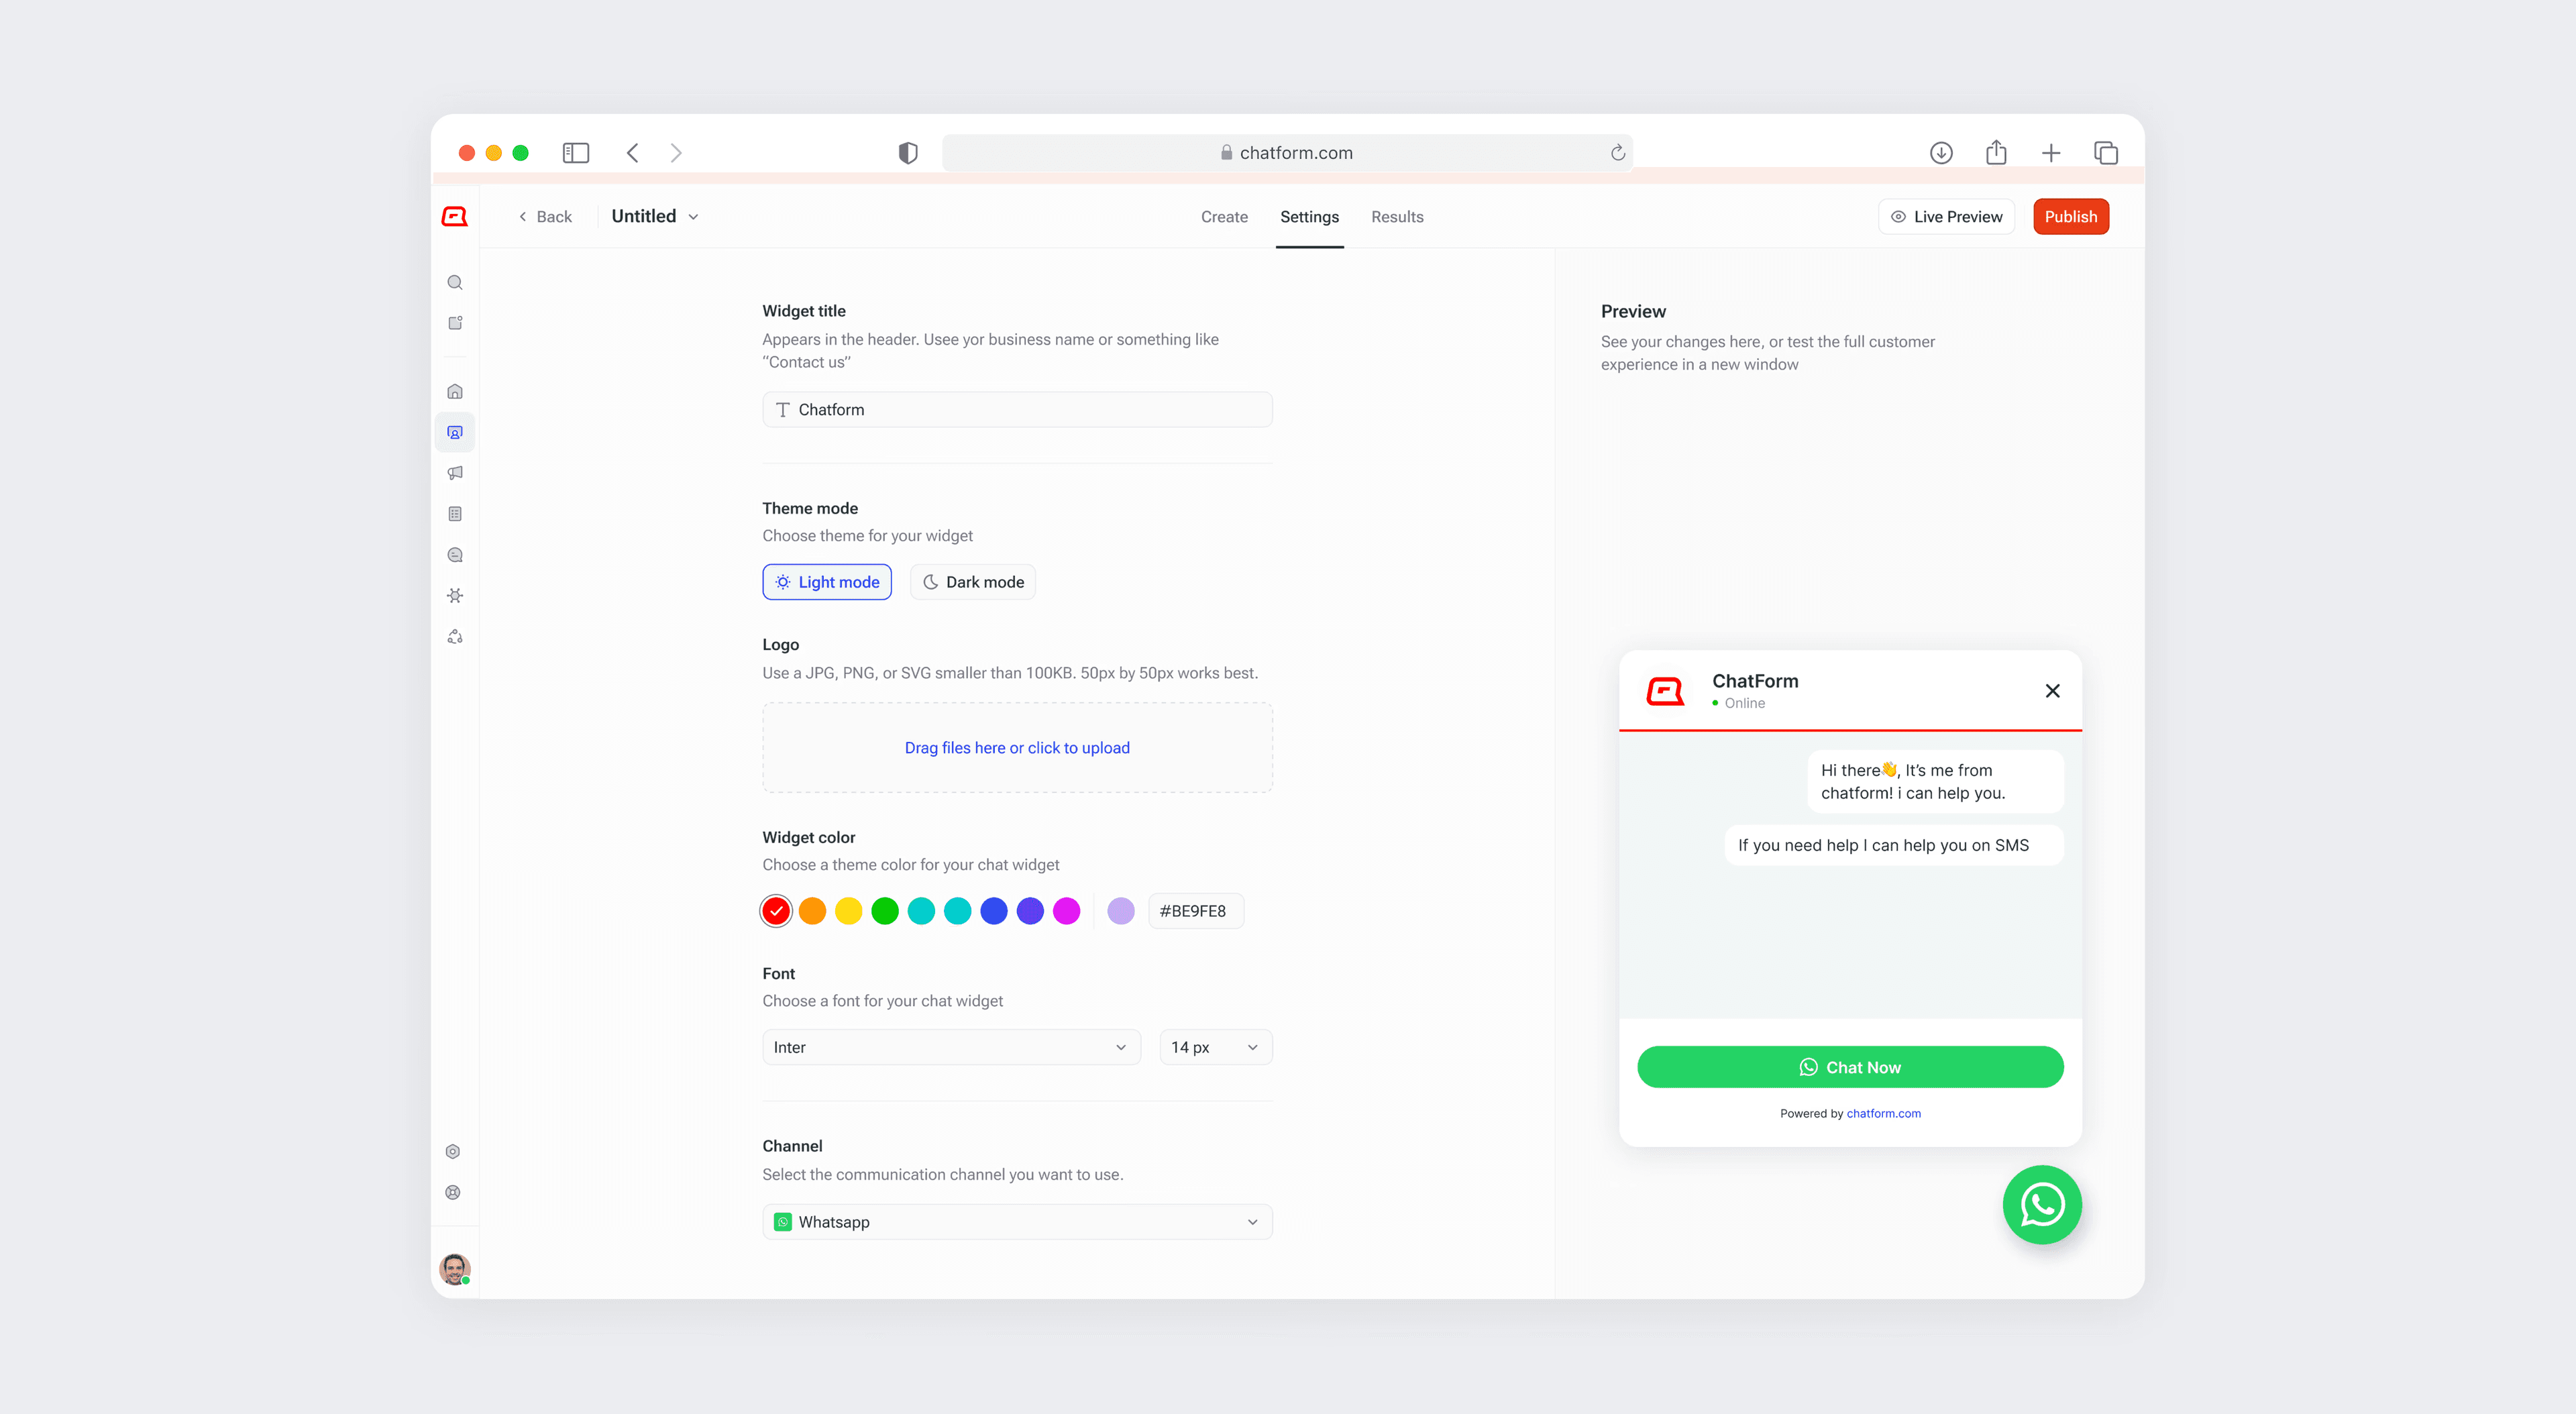The height and width of the screenshot is (1414, 2576).
Task: Open the font family dropdown showing Inter
Action: click(950, 1046)
